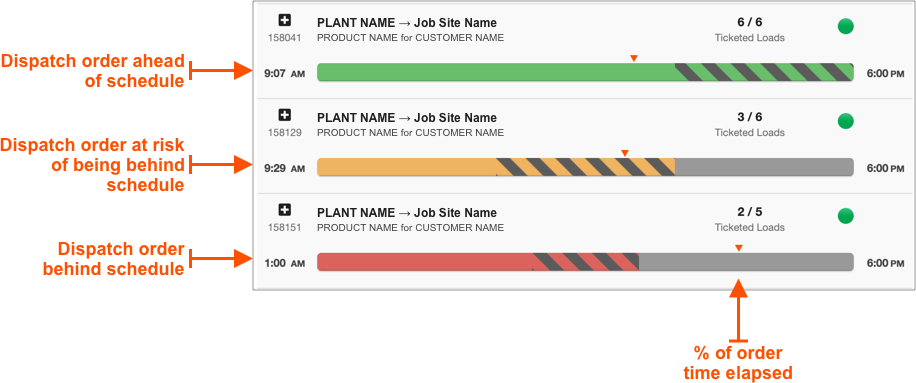916x383 pixels.
Task: Click the green ahead-of-schedule progress bar
Action: [585, 72]
